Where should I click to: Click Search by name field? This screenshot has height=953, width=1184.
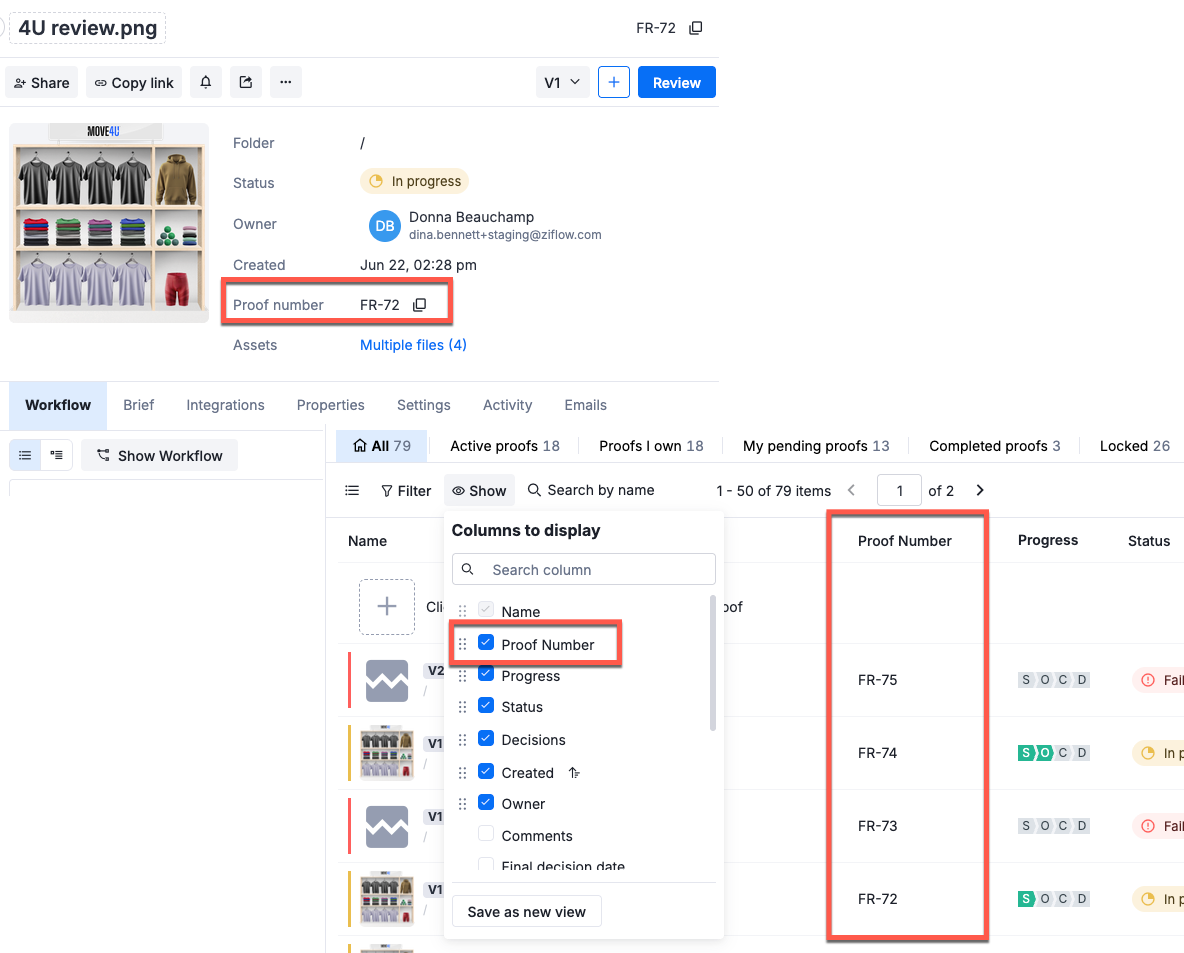click(590, 490)
